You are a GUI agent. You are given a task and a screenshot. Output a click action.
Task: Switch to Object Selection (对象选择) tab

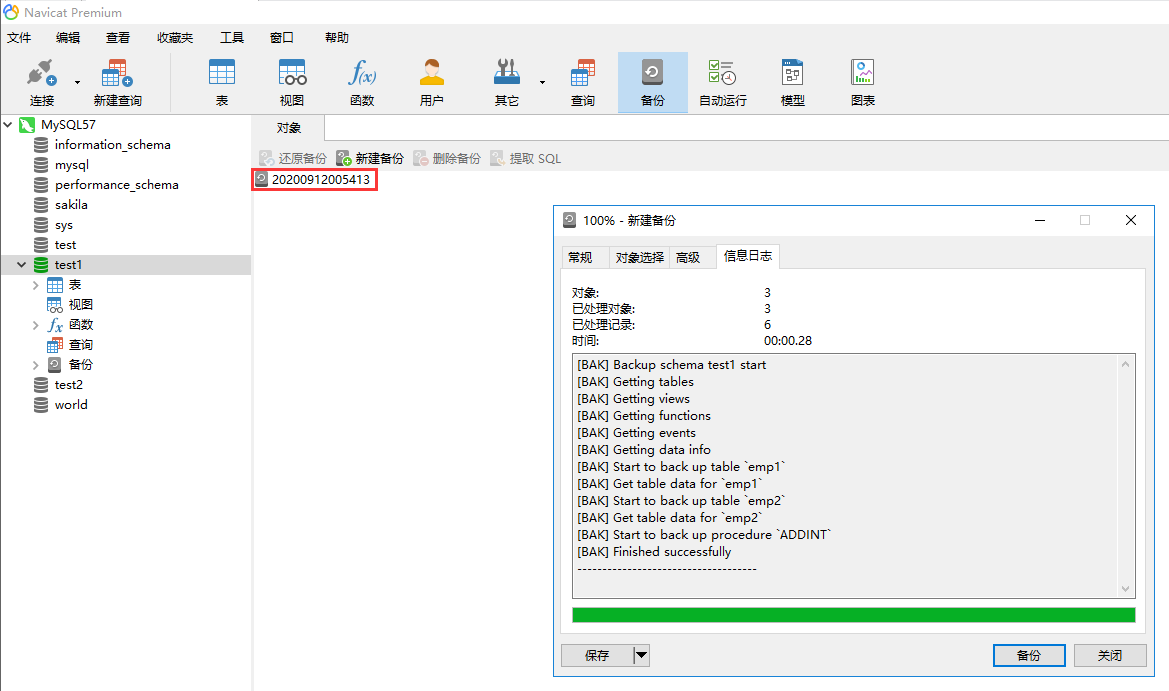[639, 257]
